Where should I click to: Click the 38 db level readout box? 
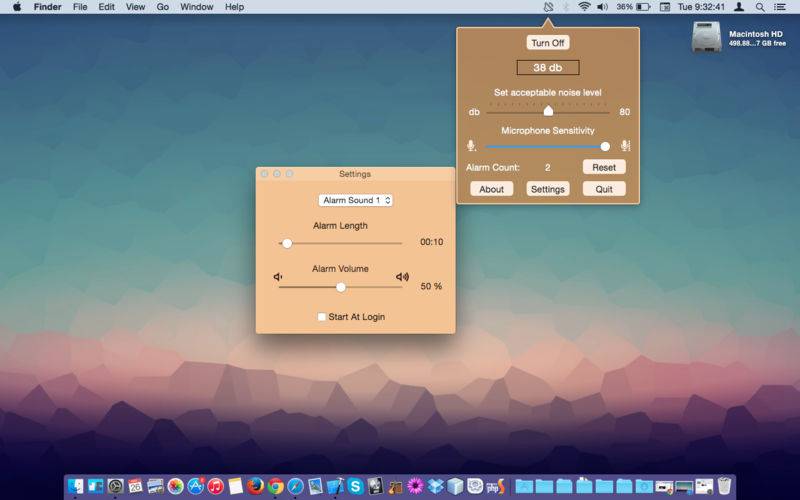548,67
